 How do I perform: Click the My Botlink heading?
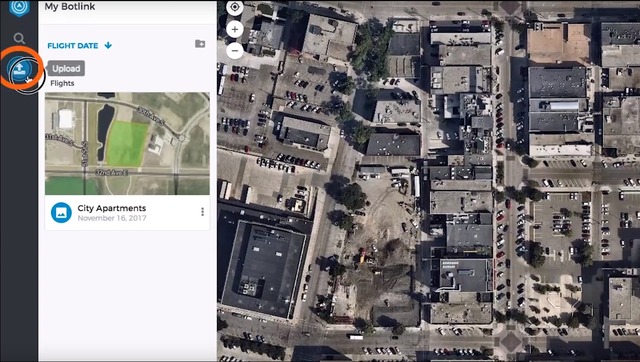tap(70, 7)
